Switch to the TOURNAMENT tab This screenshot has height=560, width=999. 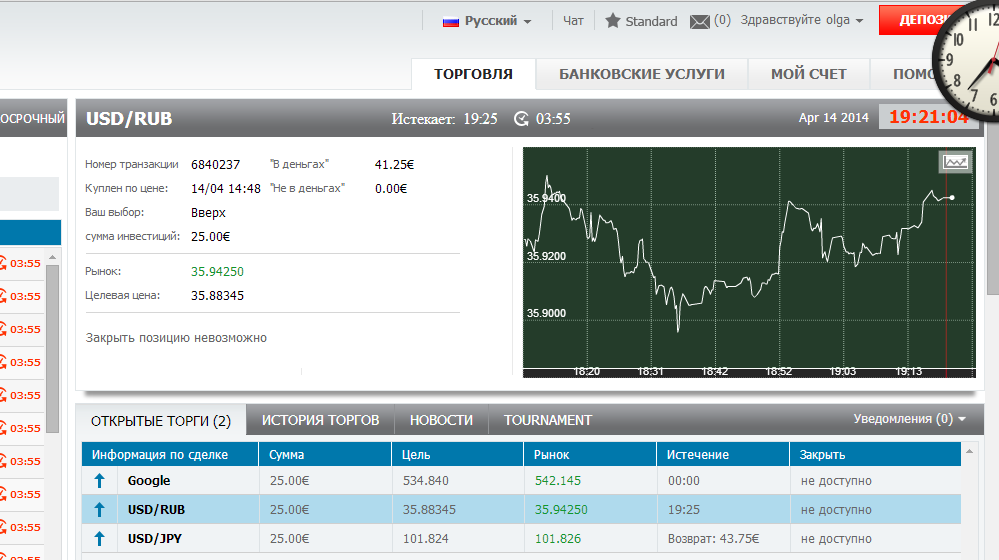click(547, 420)
